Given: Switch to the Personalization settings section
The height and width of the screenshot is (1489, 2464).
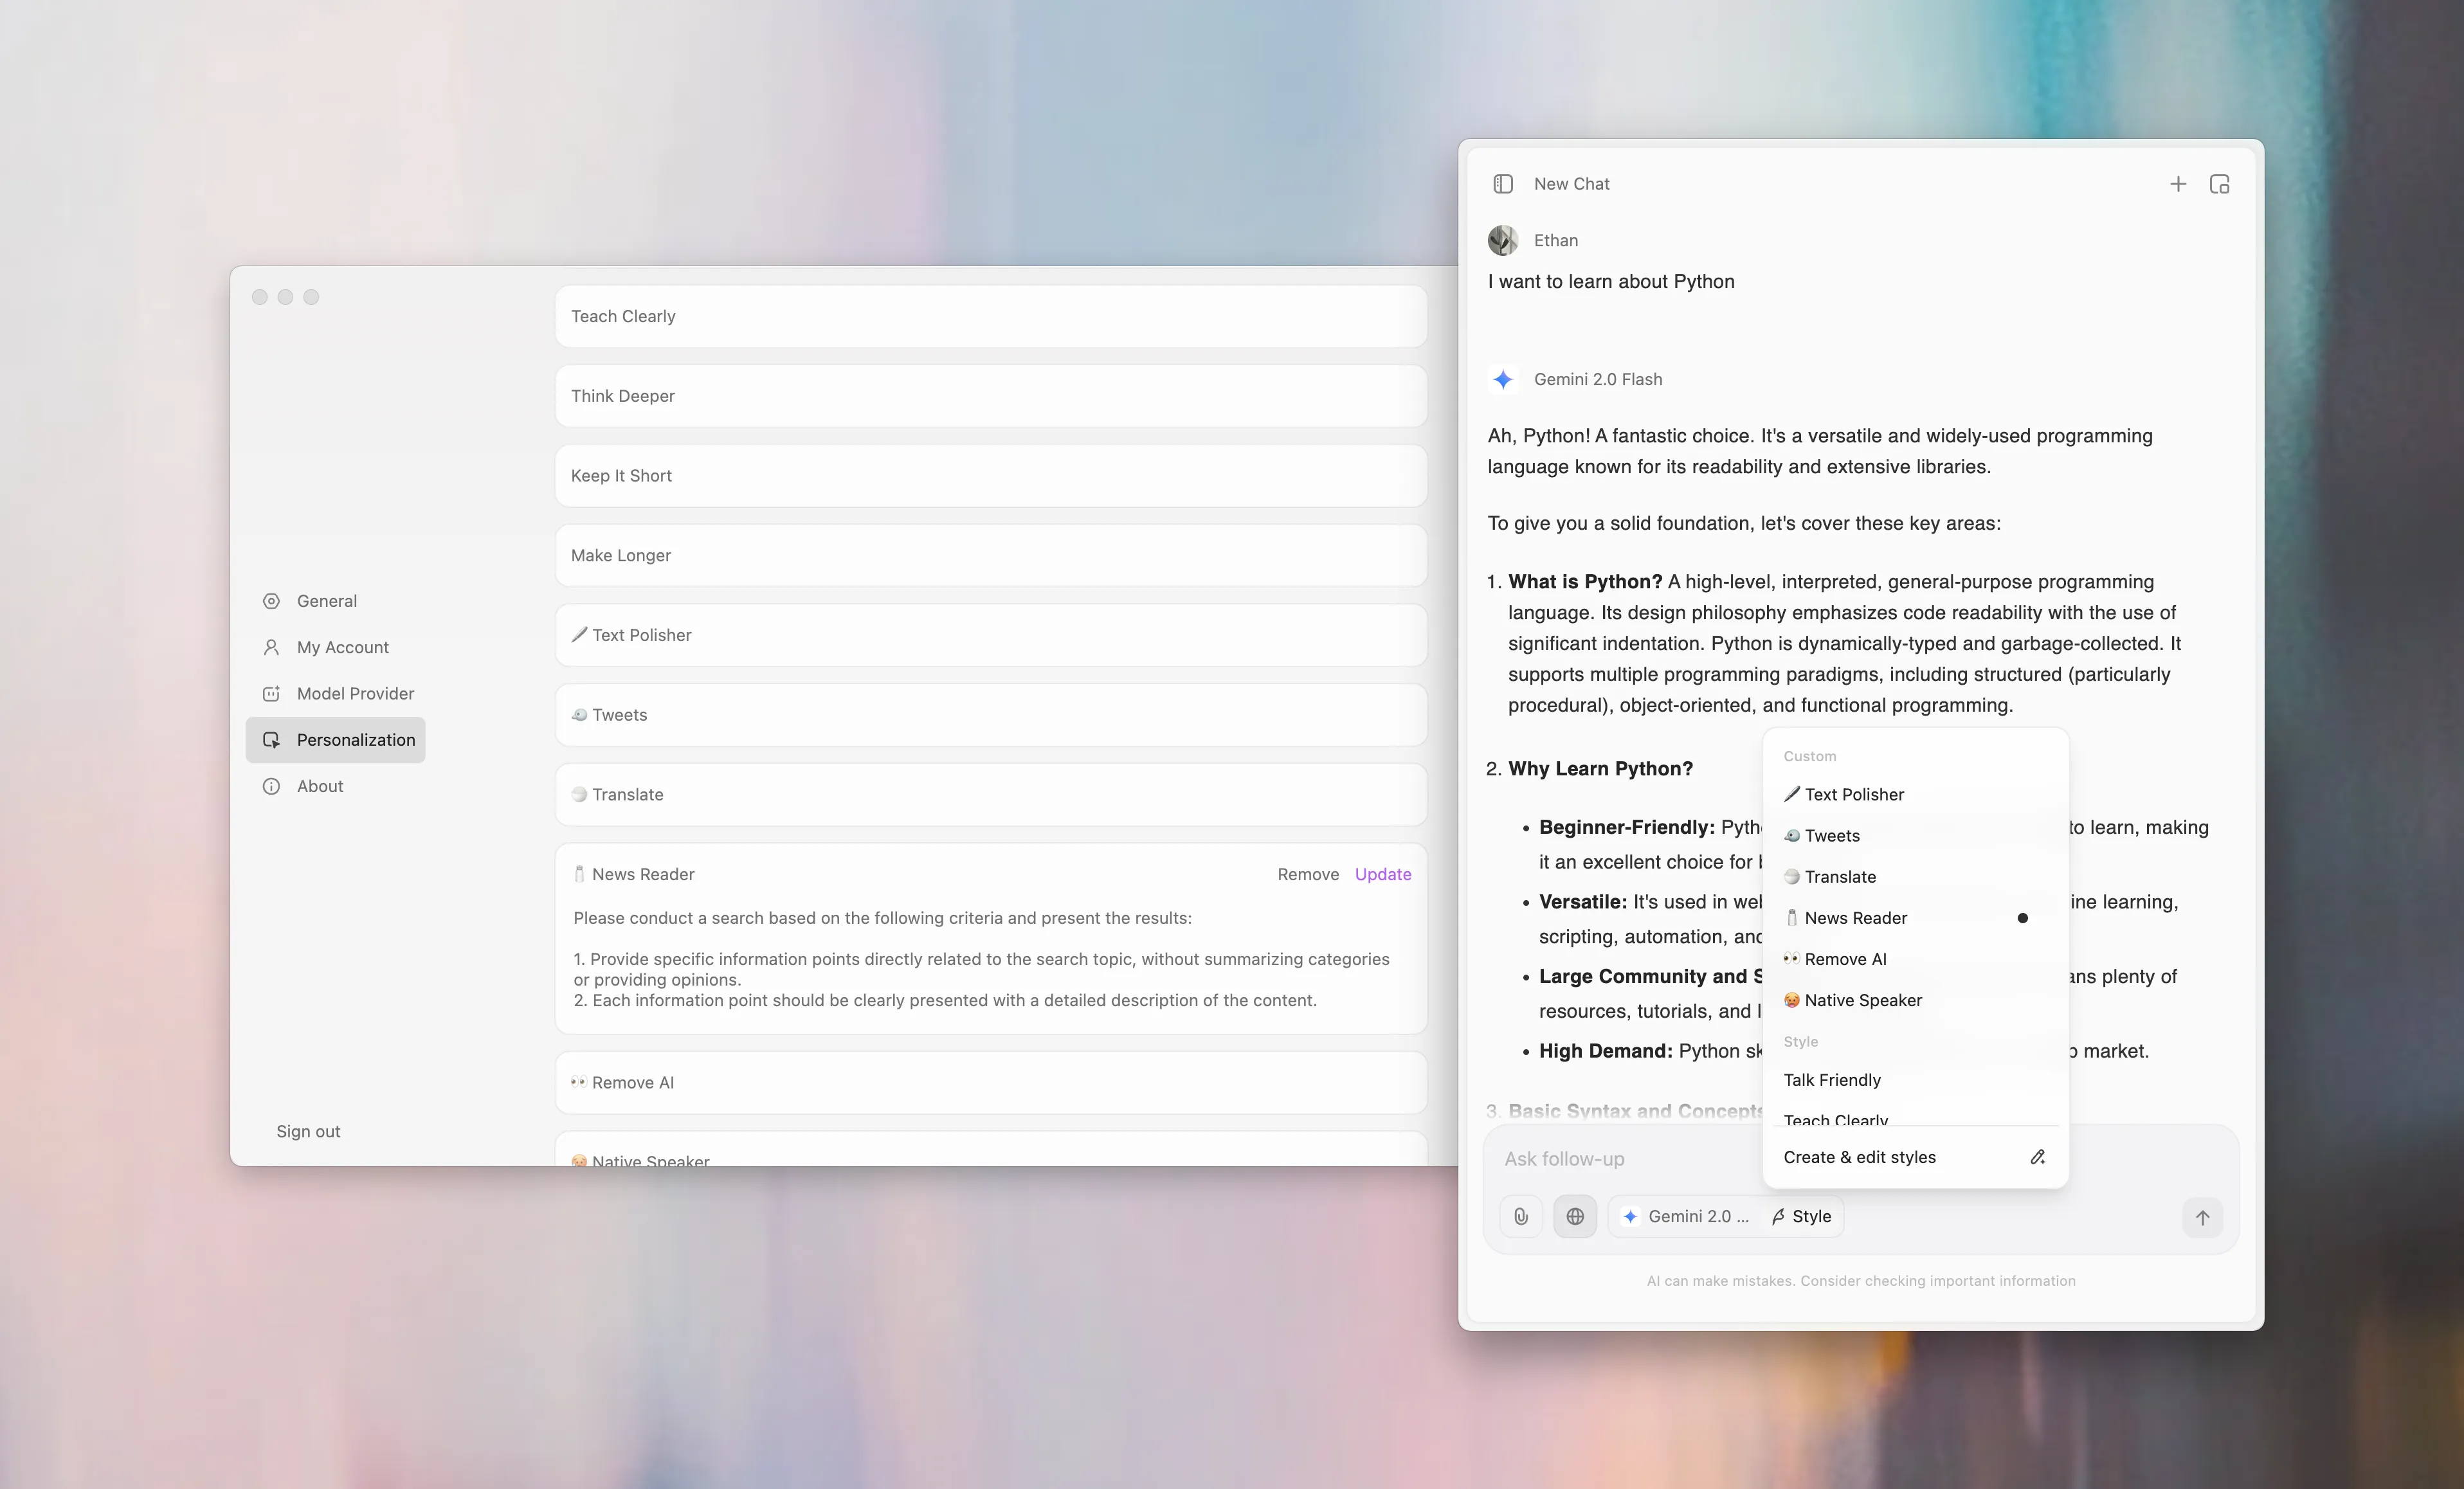Looking at the screenshot, I should pyautogui.click(x=356, y=740).
